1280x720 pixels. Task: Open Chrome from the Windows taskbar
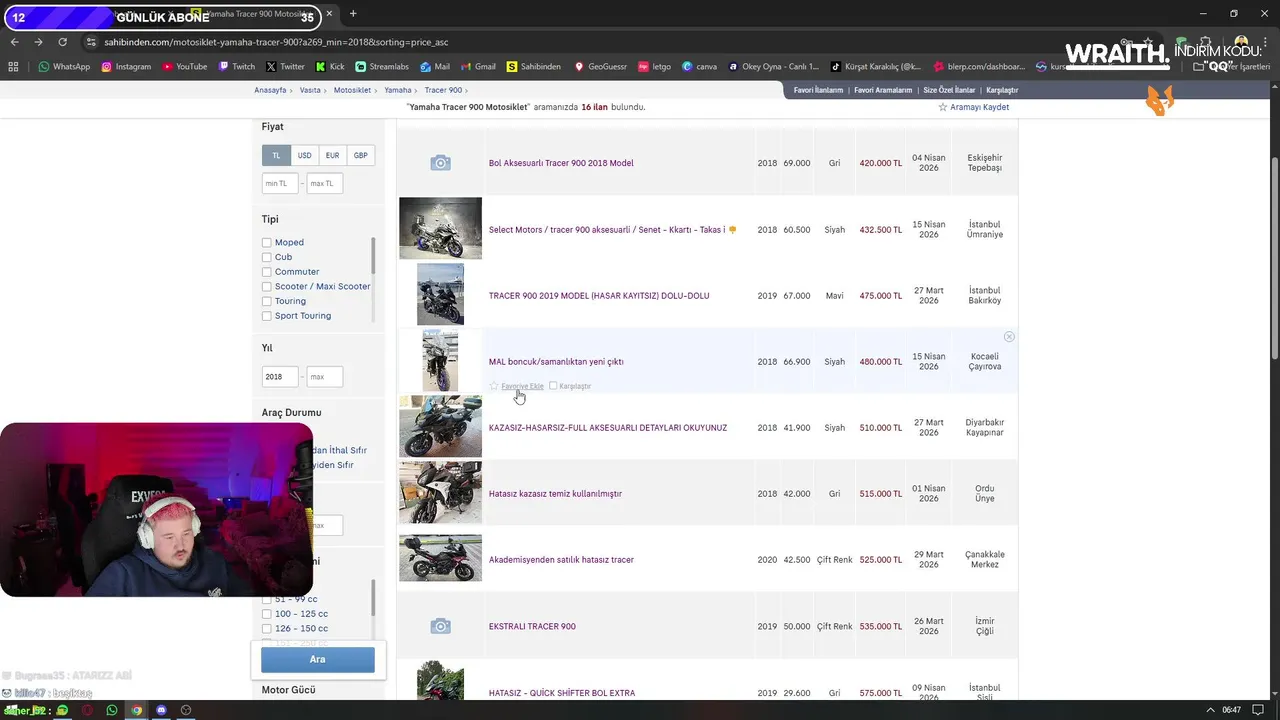137,710
